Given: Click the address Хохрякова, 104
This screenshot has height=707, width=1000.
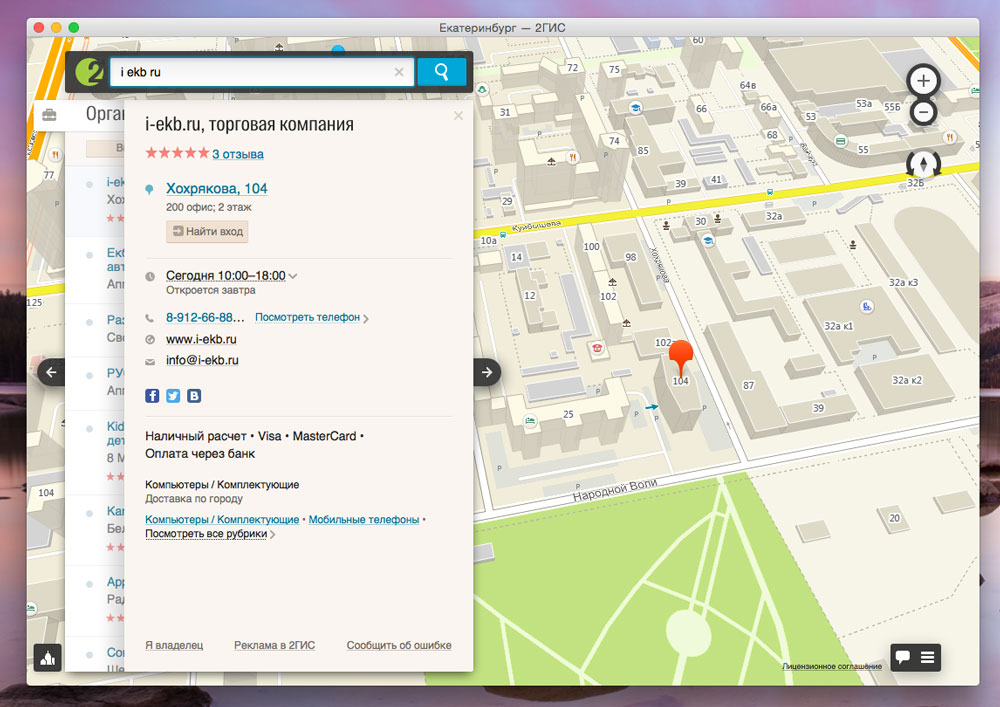Looking at the screenshot, I should point(216,188).
